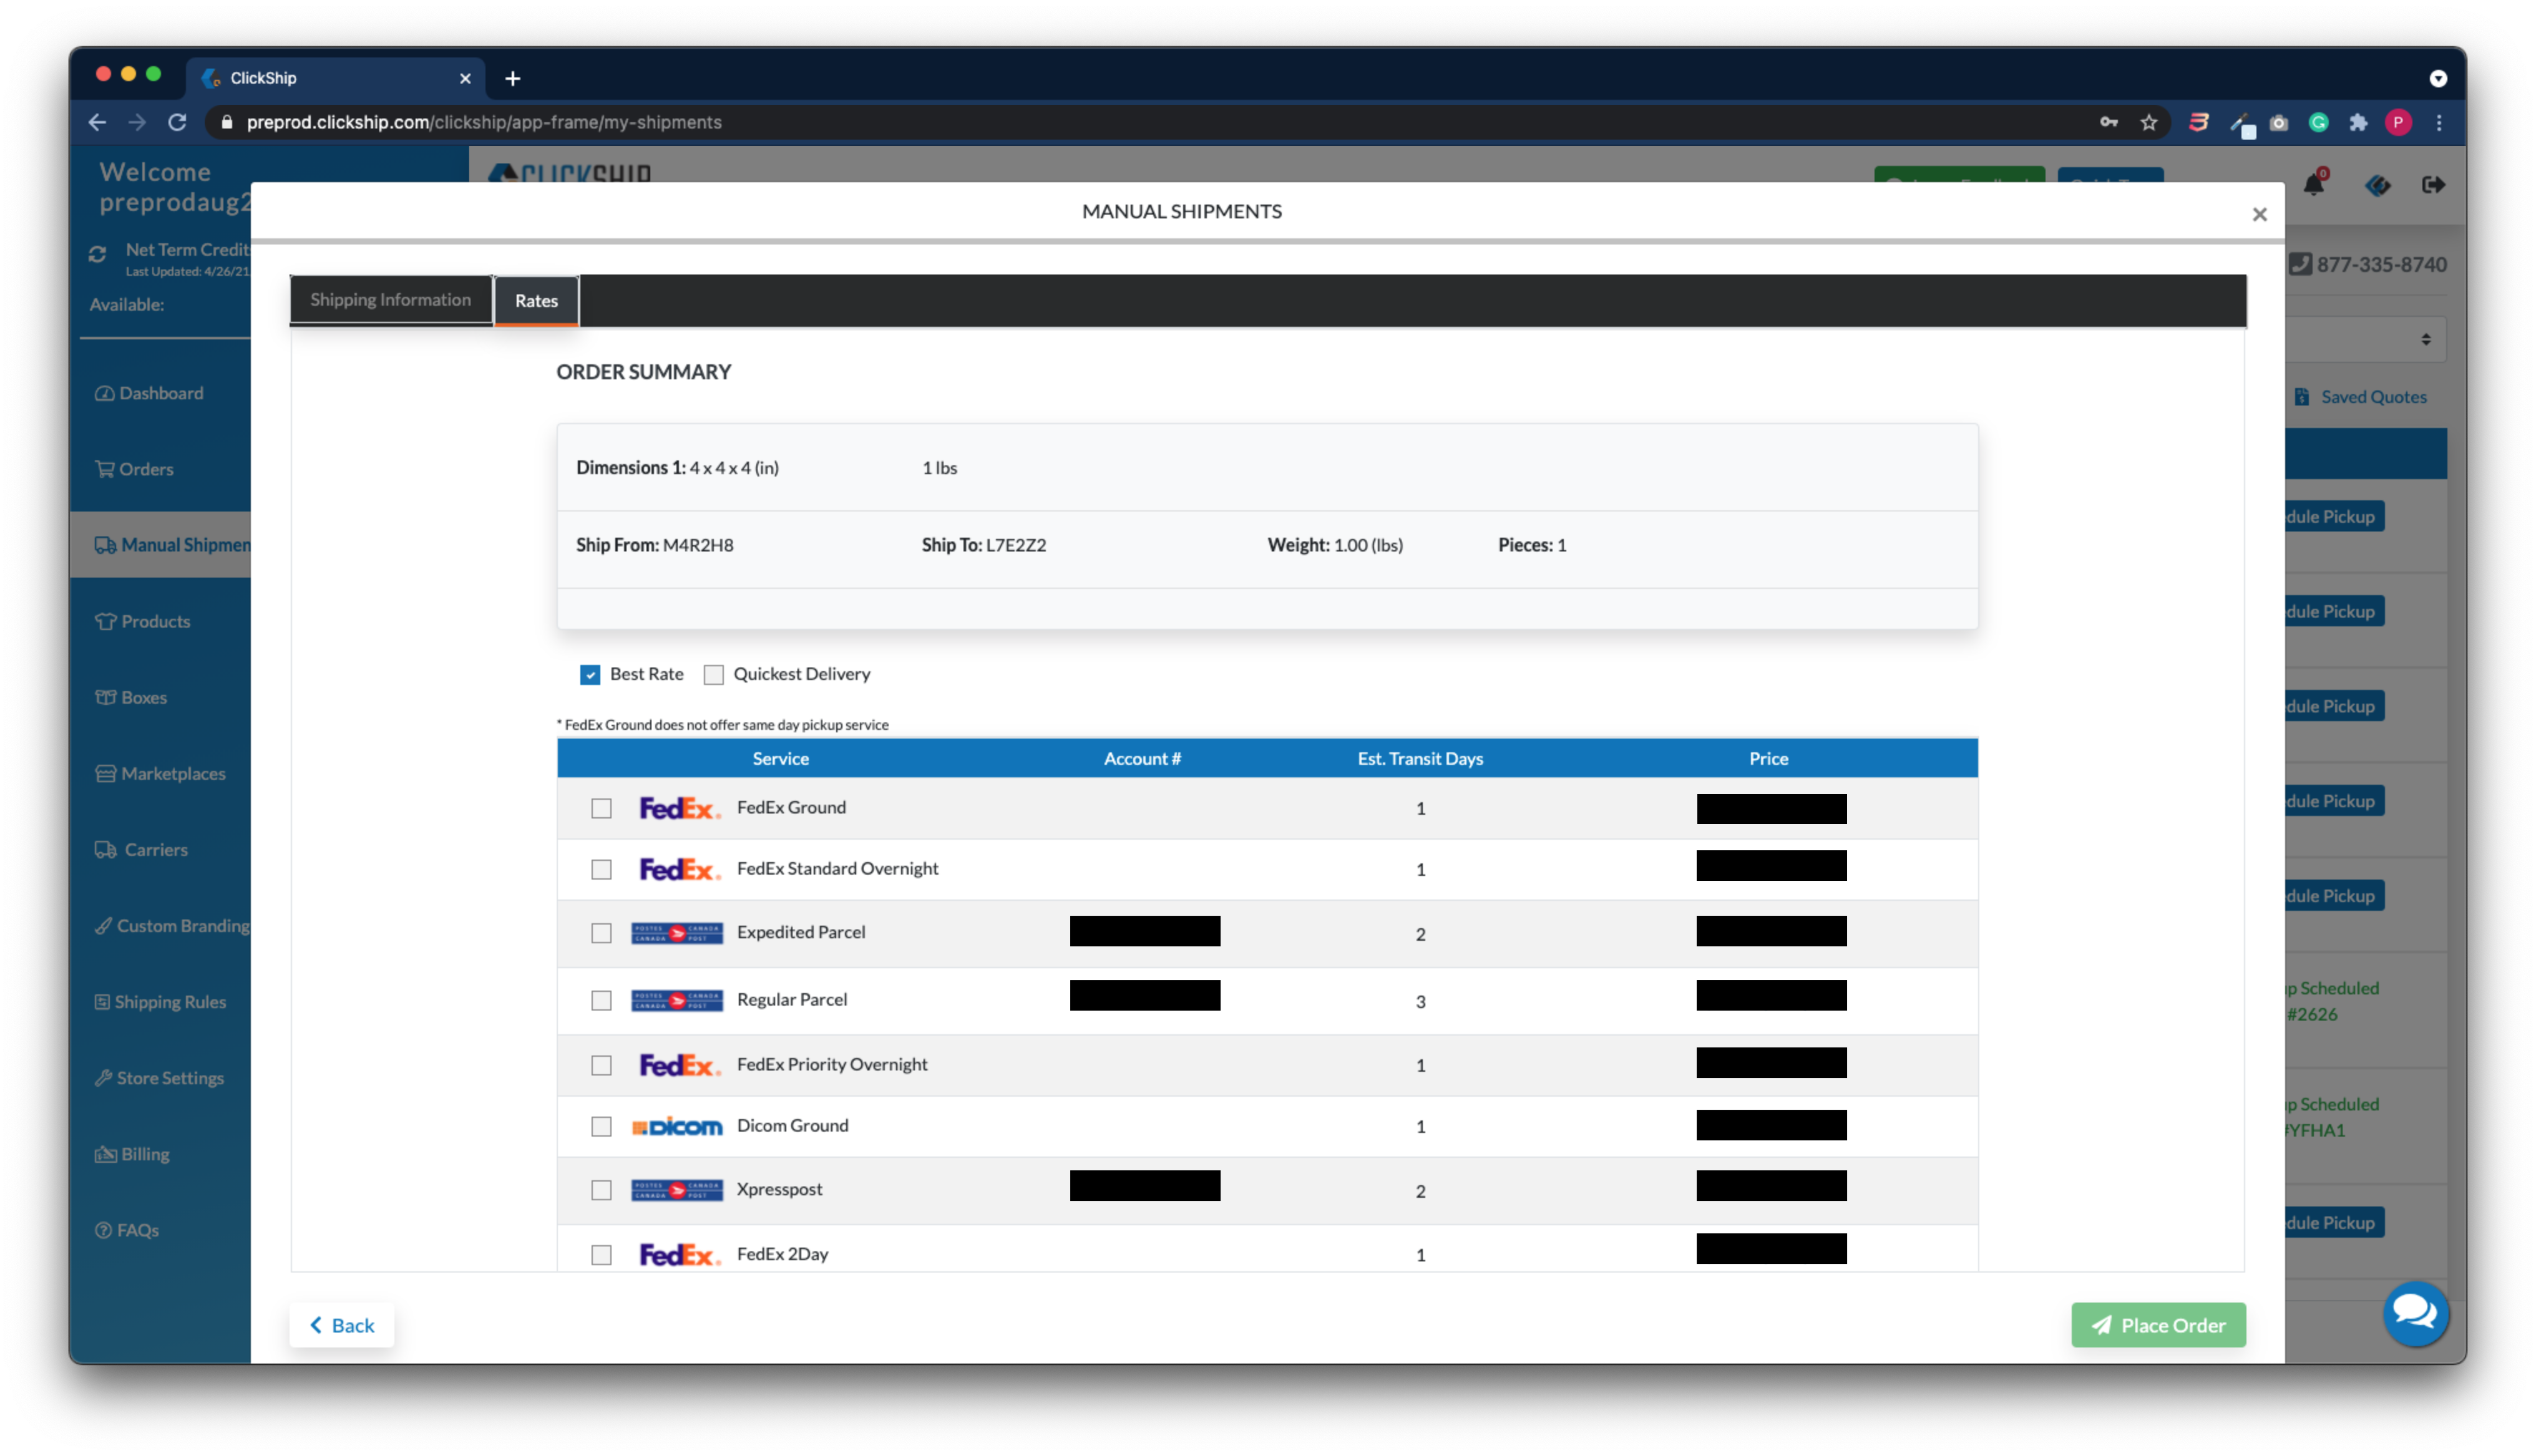
Task: Open Chrome's three-dot menu
Action: coord(2439,122)
